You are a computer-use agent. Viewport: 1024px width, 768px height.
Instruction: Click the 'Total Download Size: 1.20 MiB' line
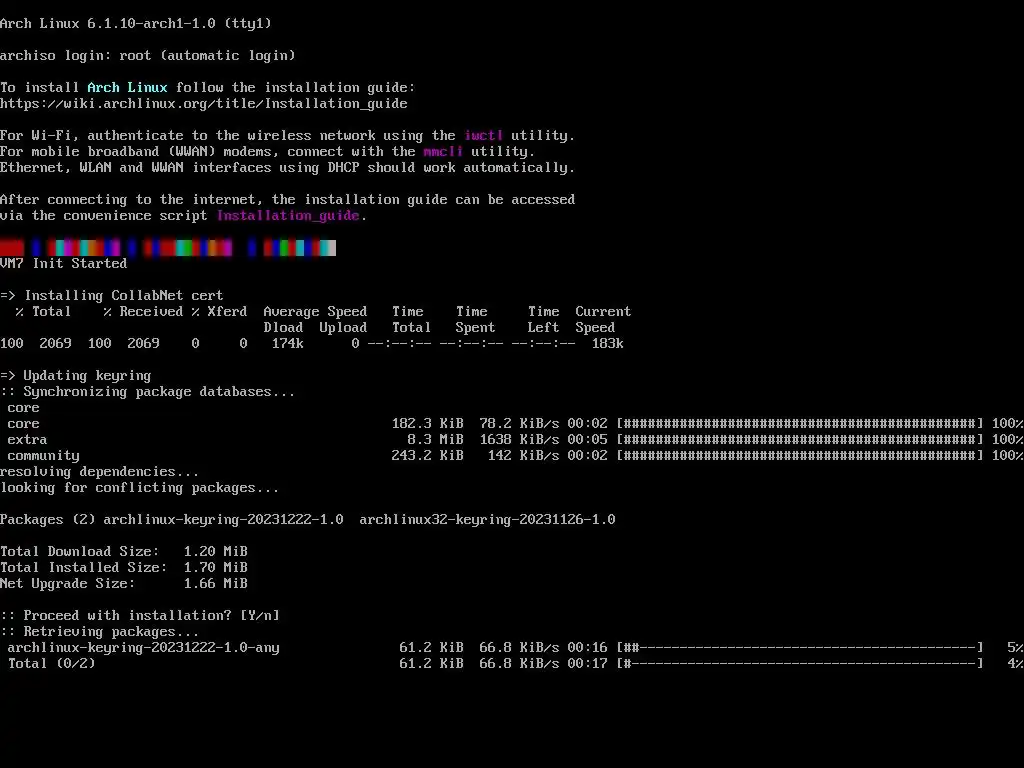(x=124, y=552)
